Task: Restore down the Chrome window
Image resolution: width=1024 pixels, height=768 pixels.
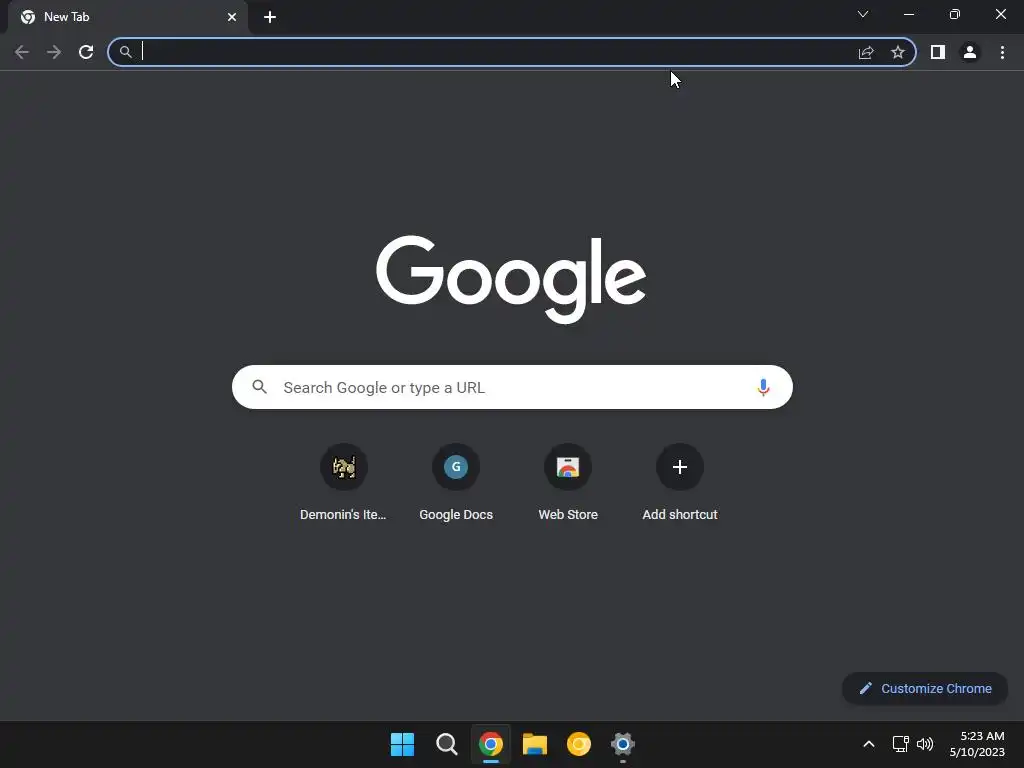Action: pos(955,14)
